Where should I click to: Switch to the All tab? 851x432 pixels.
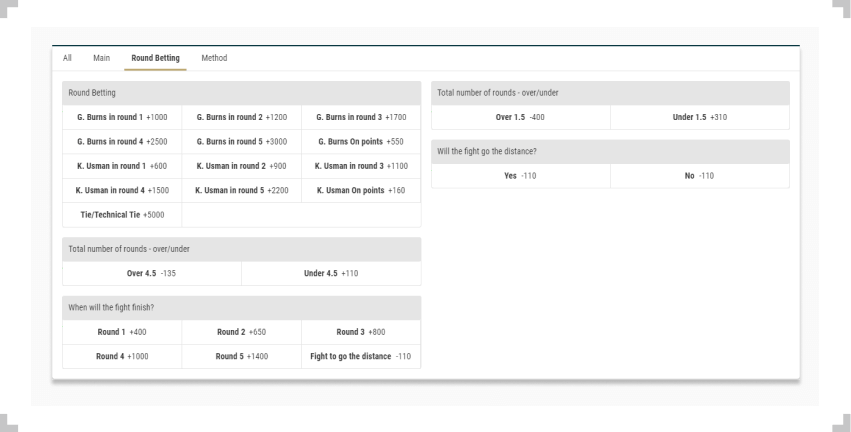[67, 58]
